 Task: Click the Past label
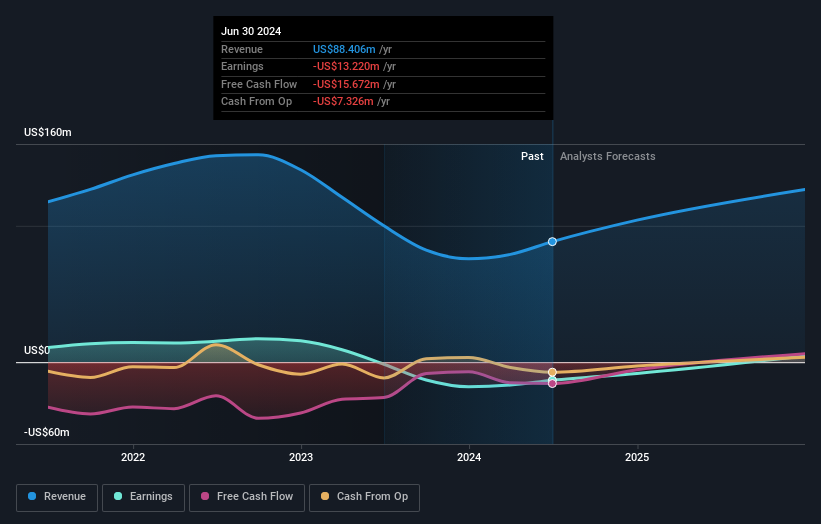point(532,157)
